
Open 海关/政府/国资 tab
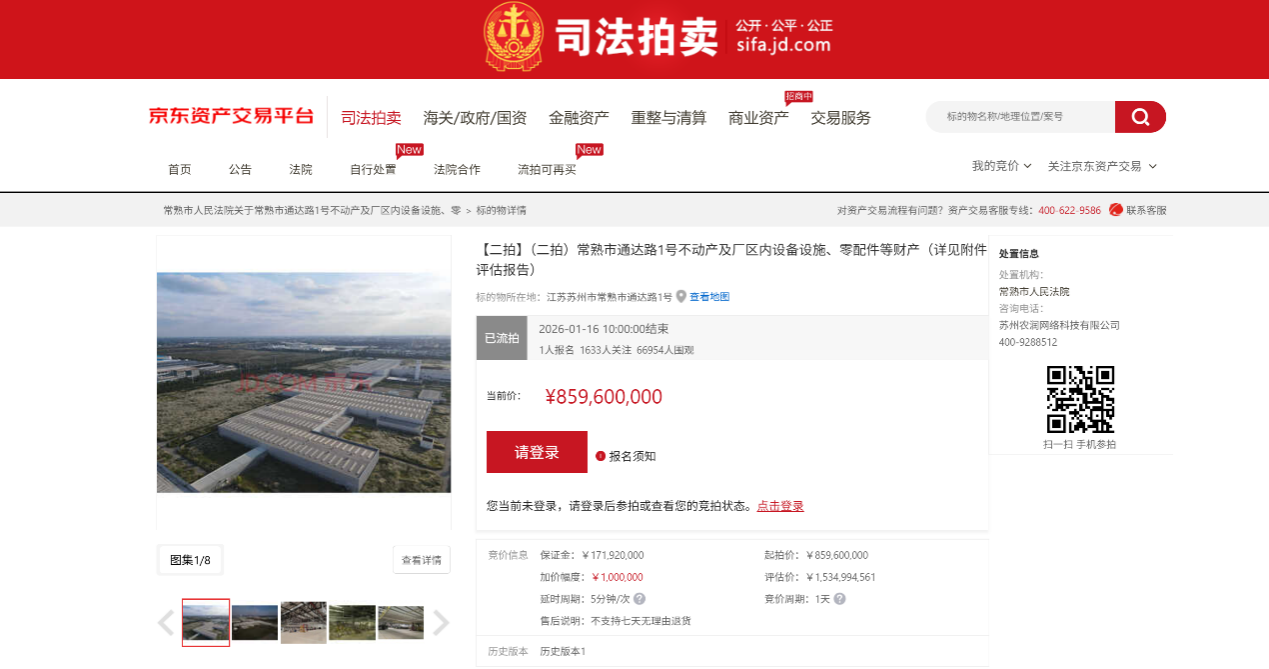click(475, 118)
